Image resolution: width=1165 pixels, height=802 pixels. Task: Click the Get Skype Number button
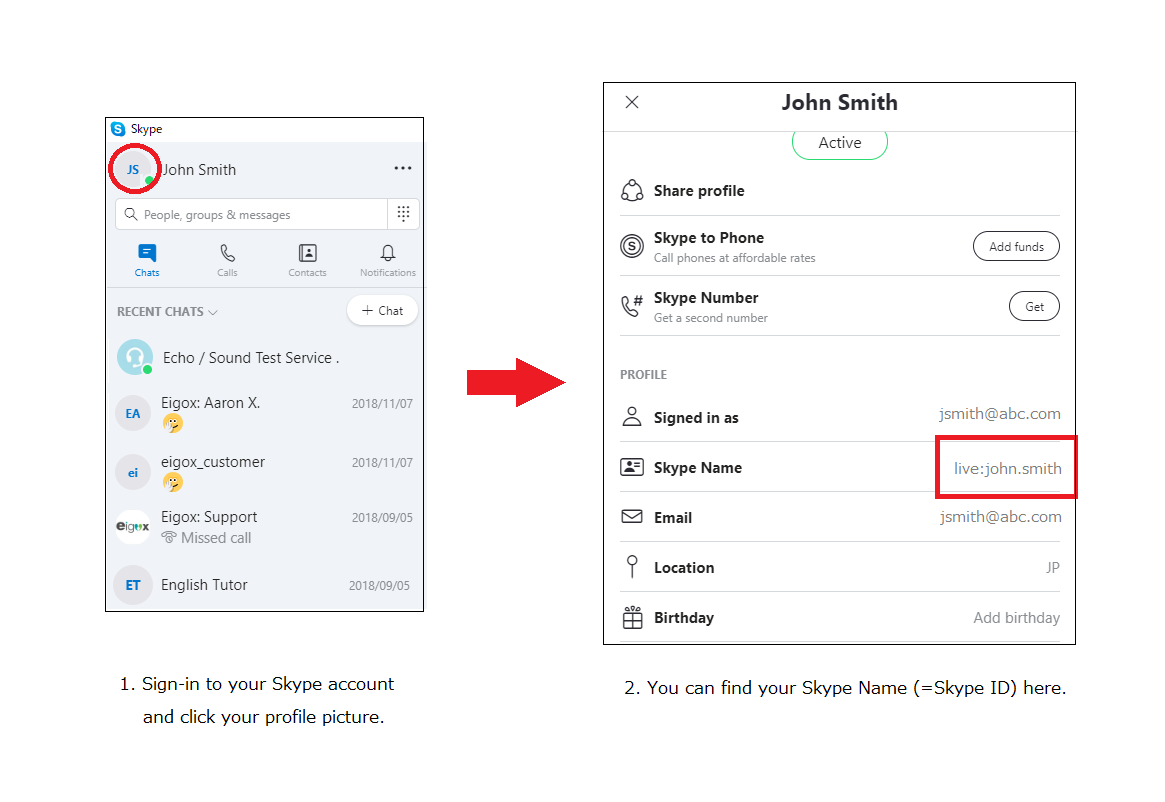point(1034,306)
